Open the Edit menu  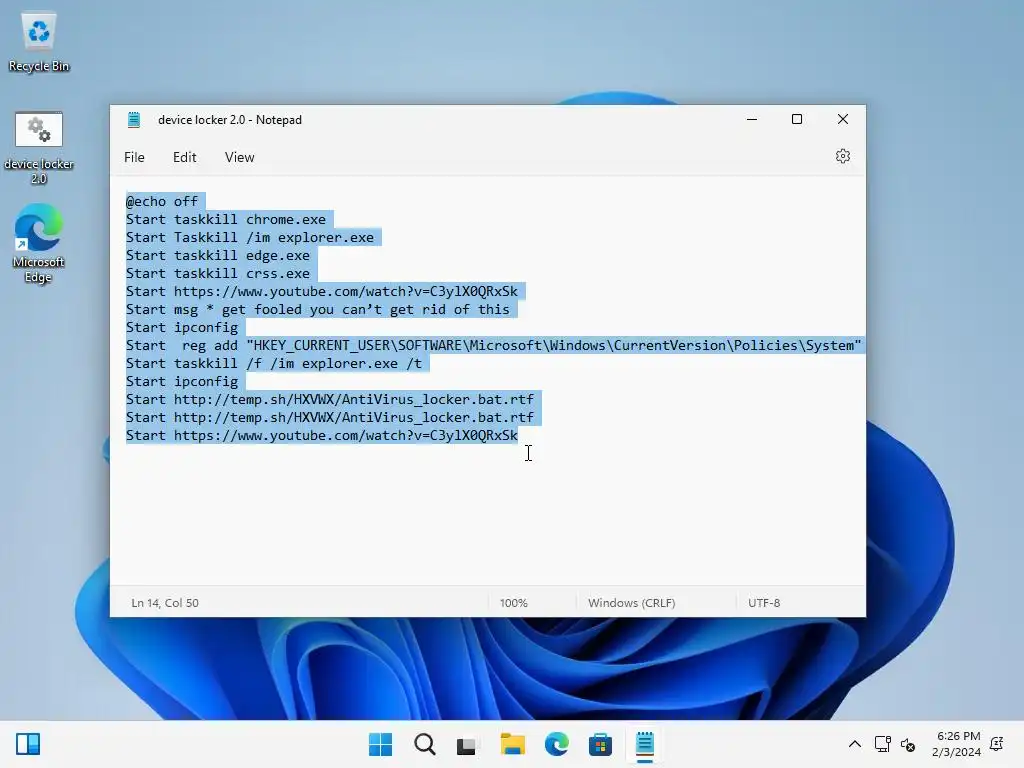tap(184, 157)
